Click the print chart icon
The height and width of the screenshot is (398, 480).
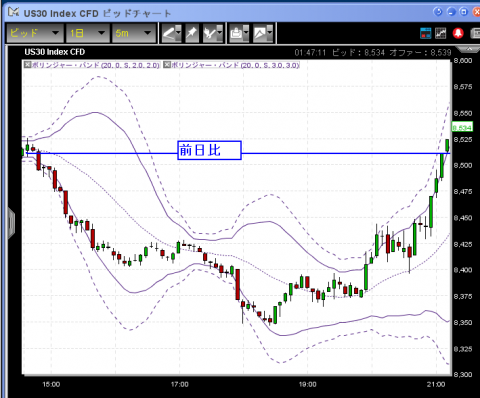pos(237,33)
